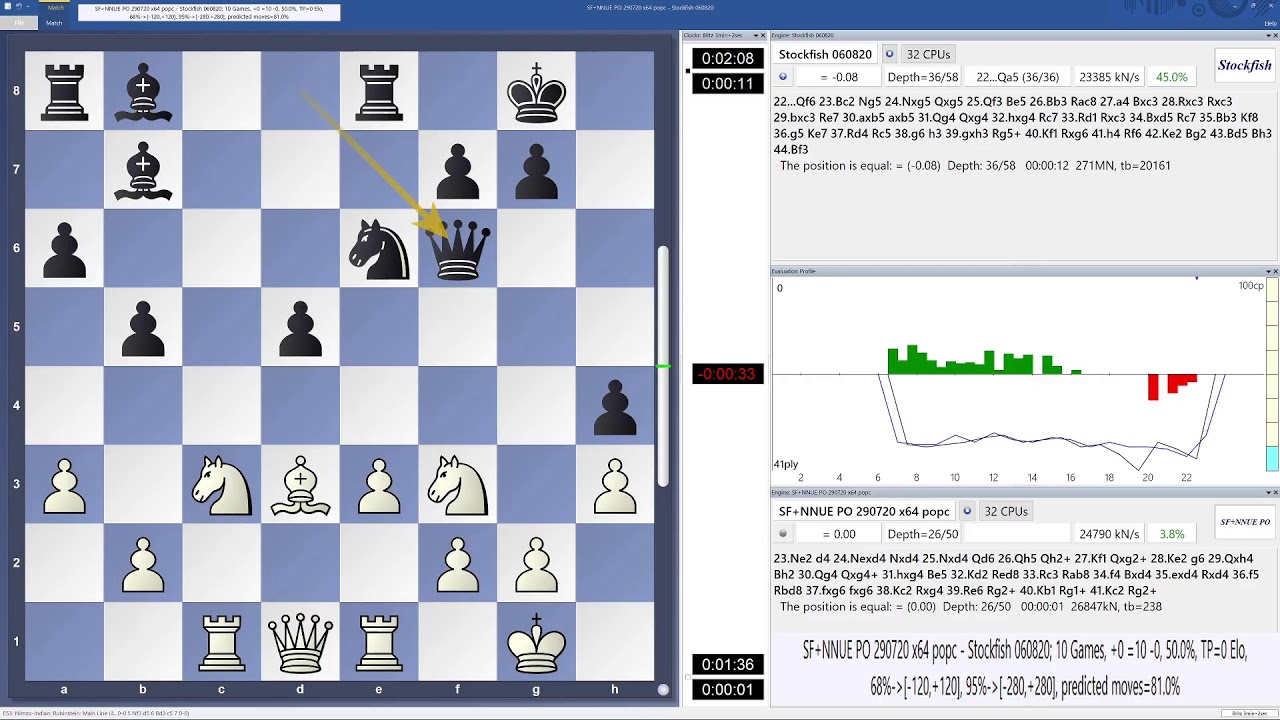Click the black knight on e6
1280x720 pixels.
coord(379,250)
